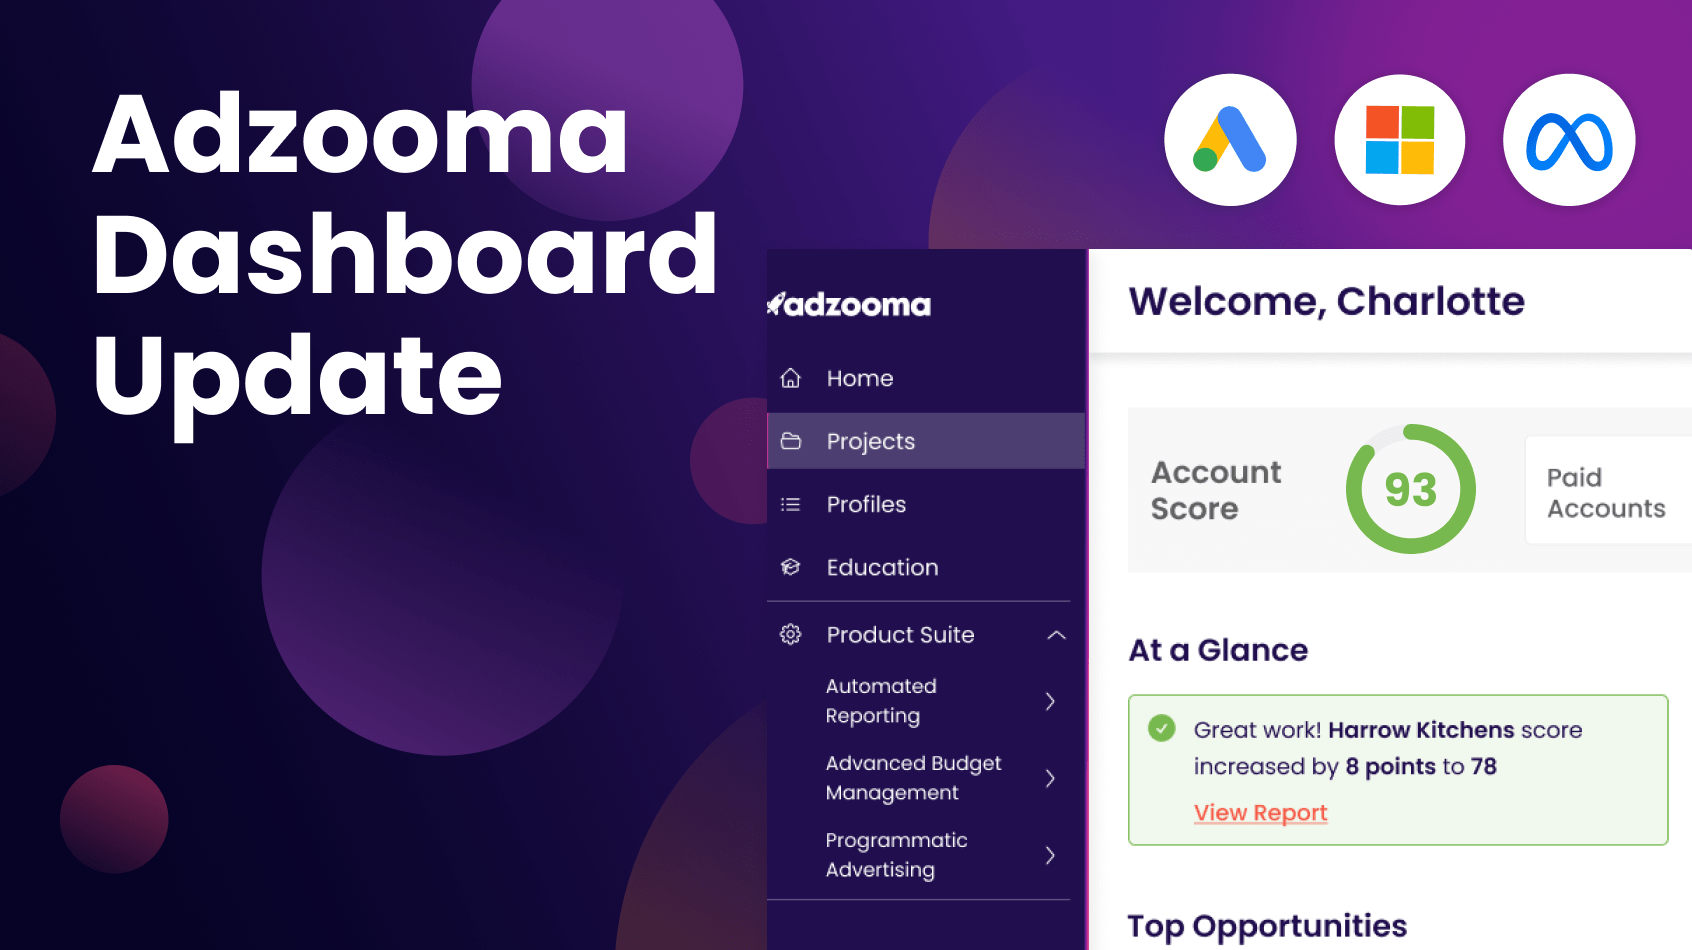
Task: Open the View Report link
Action: 1260,812
